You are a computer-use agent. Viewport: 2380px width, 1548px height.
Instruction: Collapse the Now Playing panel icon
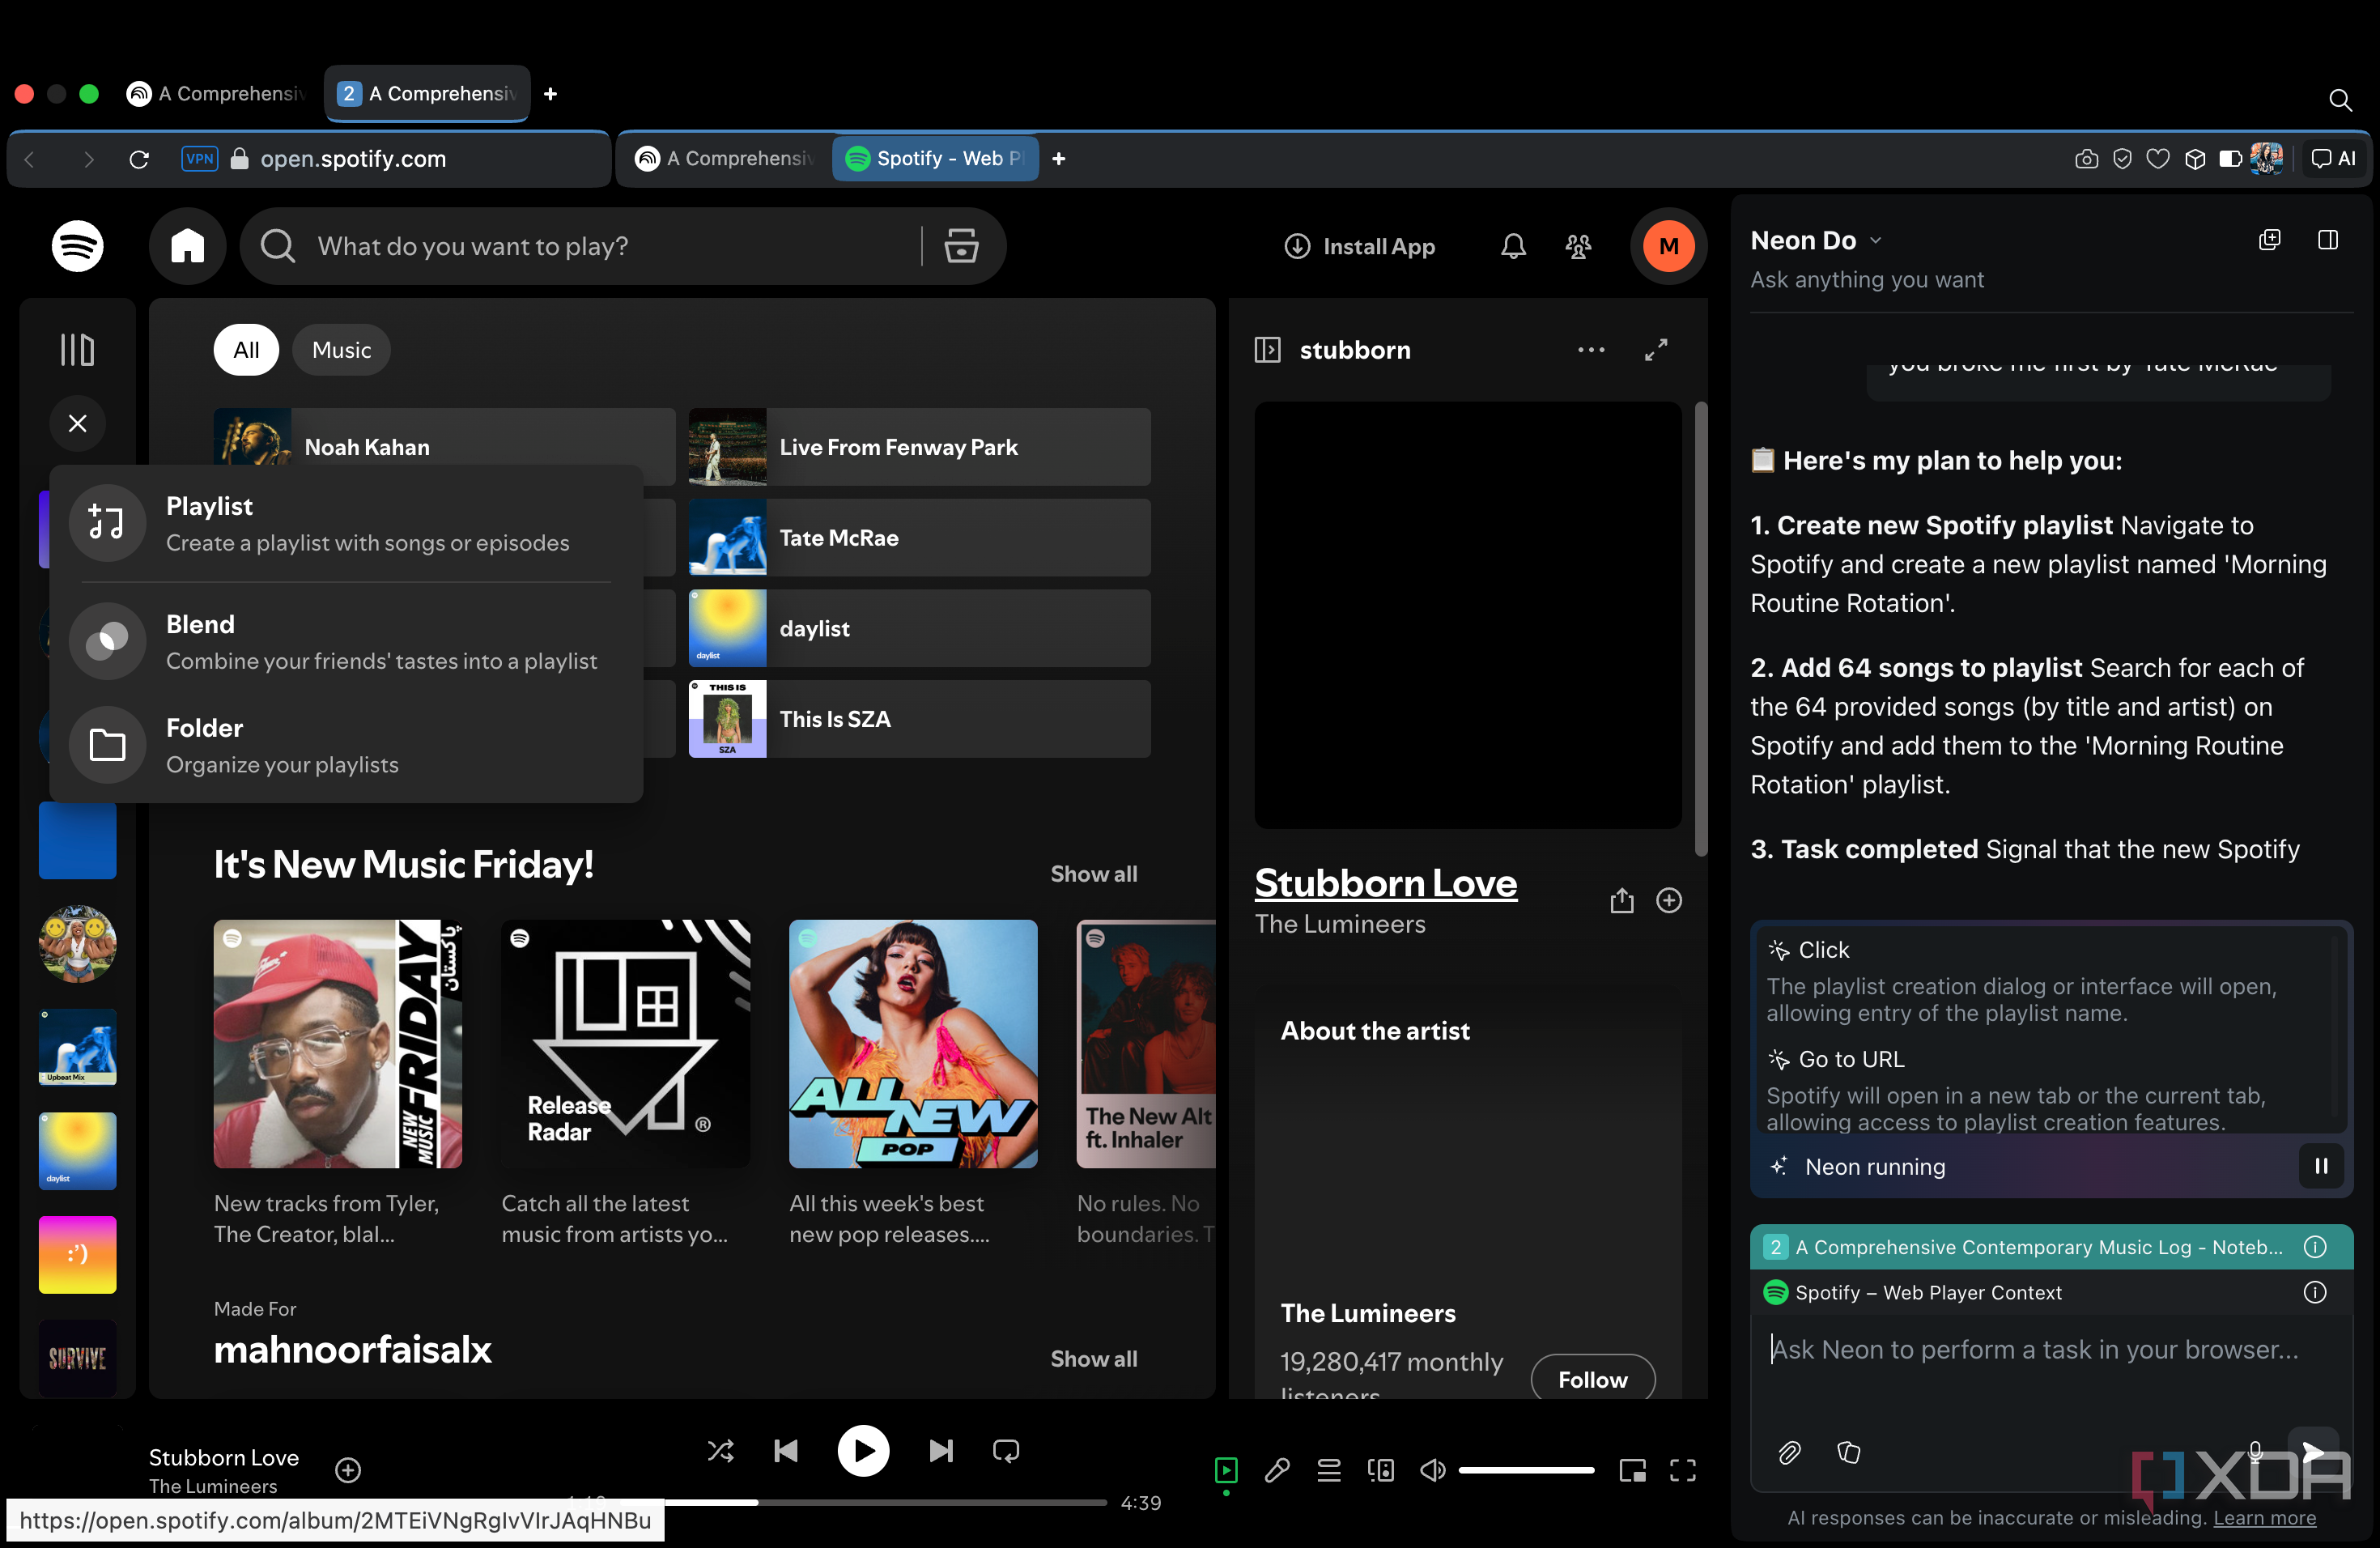[x=1267, y=350]
